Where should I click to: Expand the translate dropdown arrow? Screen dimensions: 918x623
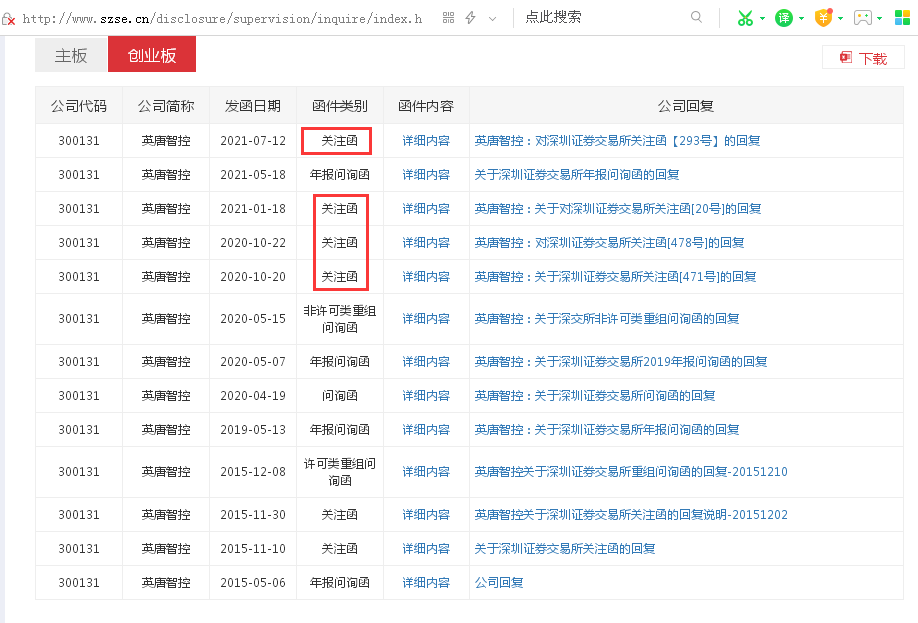coord(801,19)
